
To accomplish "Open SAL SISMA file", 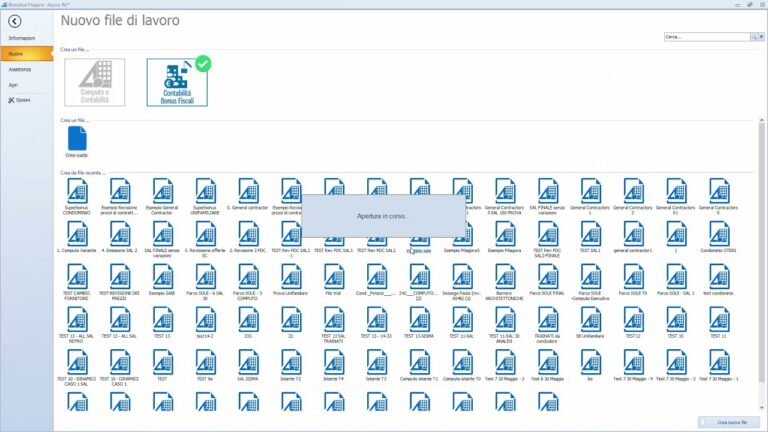I will [248, 365].
